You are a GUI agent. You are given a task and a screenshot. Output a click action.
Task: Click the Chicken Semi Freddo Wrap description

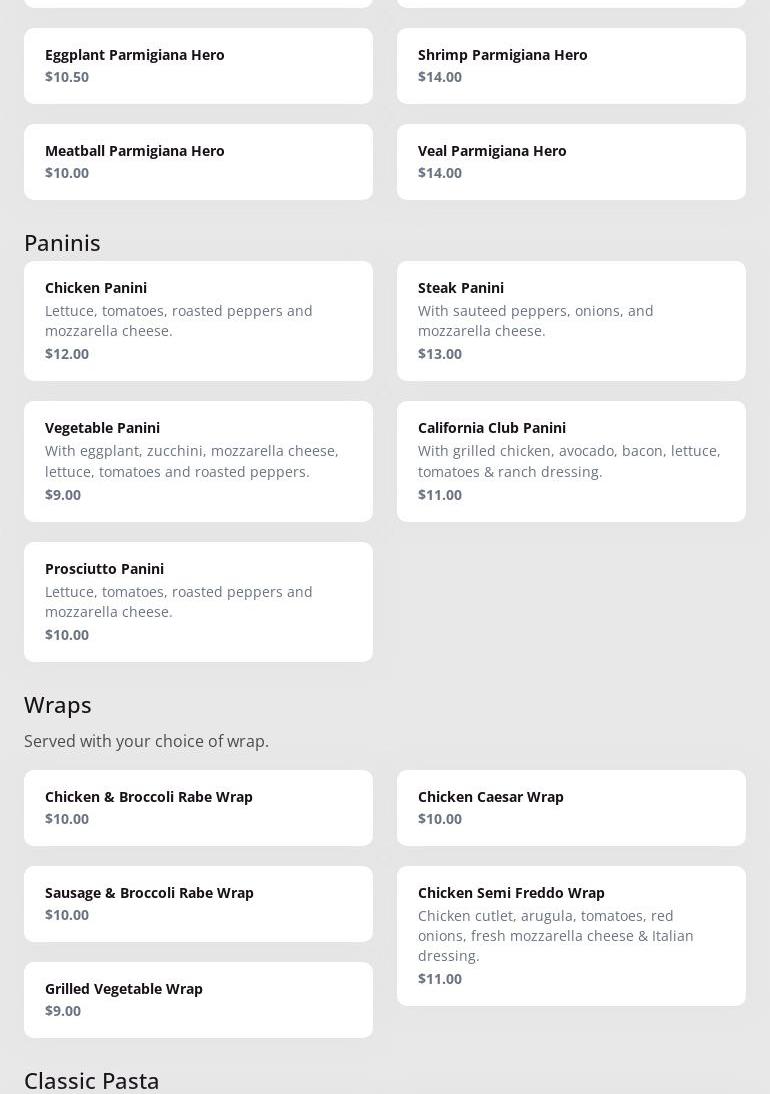pos(556,936)
